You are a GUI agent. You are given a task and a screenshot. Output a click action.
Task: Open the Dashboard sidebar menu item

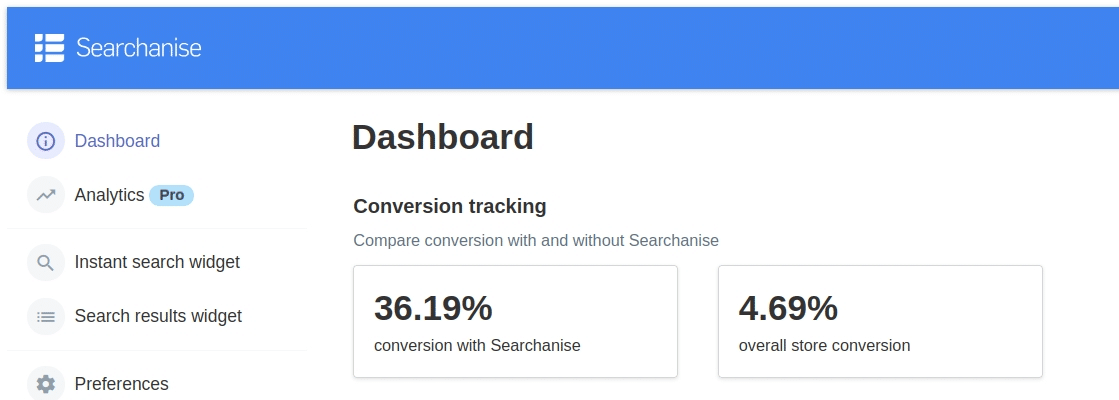tap(117, 141)
